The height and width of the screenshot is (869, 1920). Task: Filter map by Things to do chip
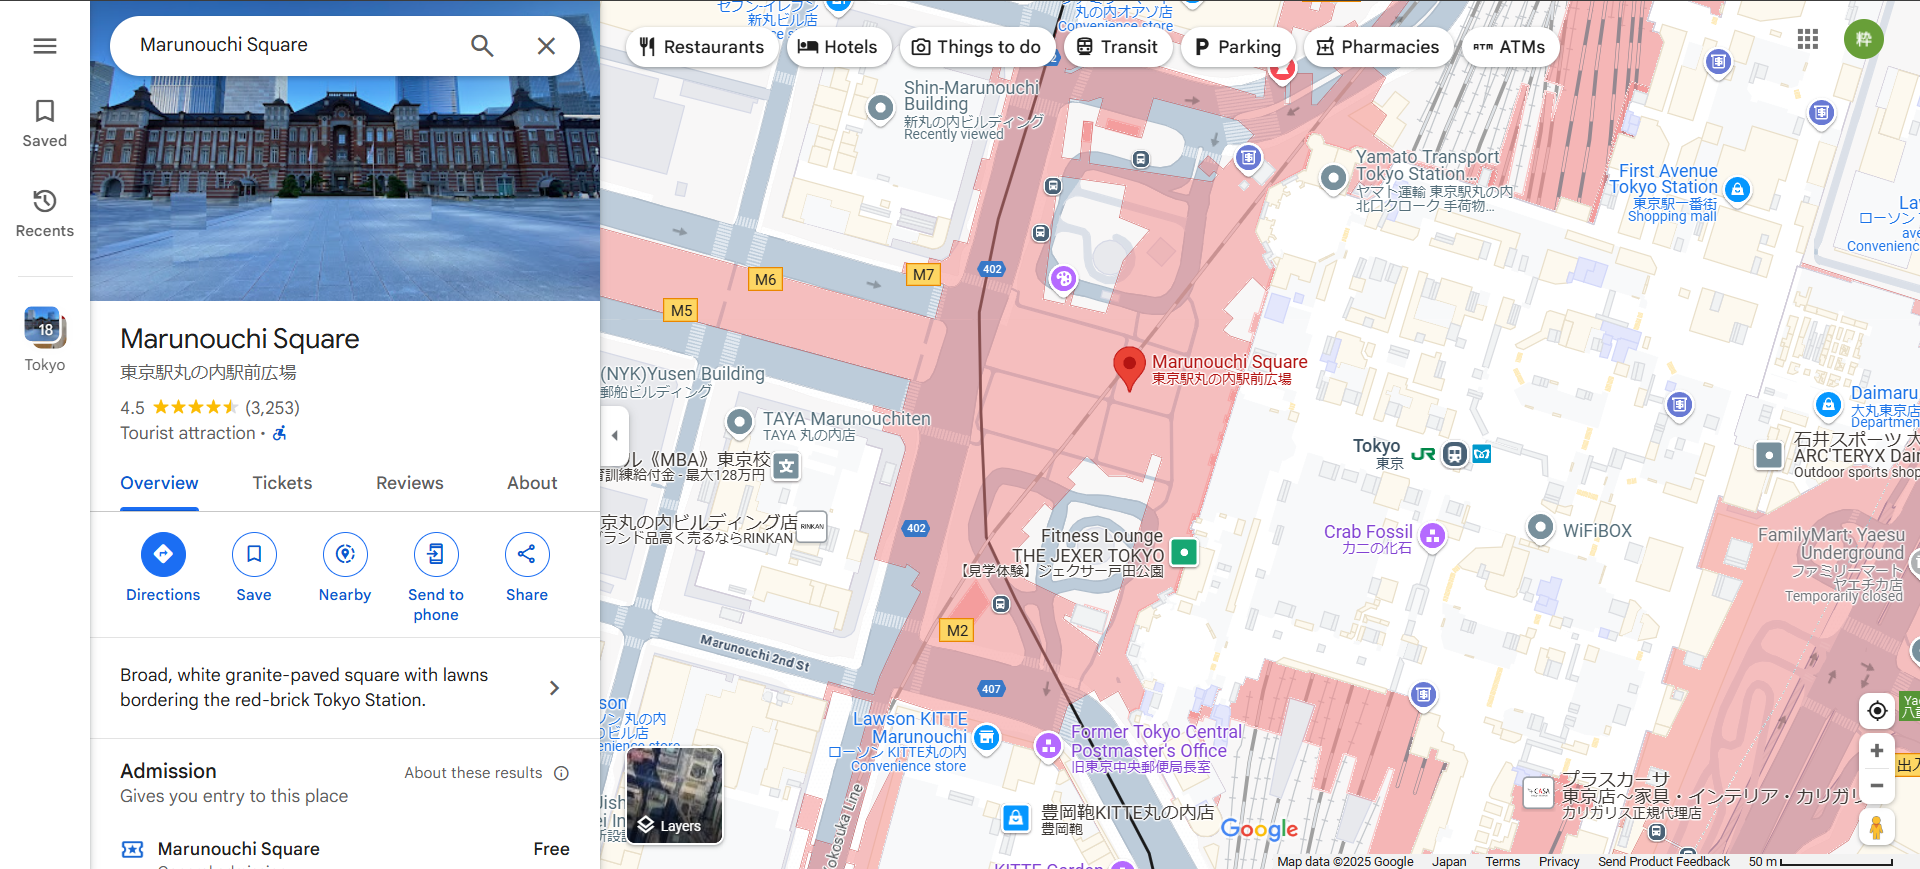pyautogui.click(x=976, y=47)
